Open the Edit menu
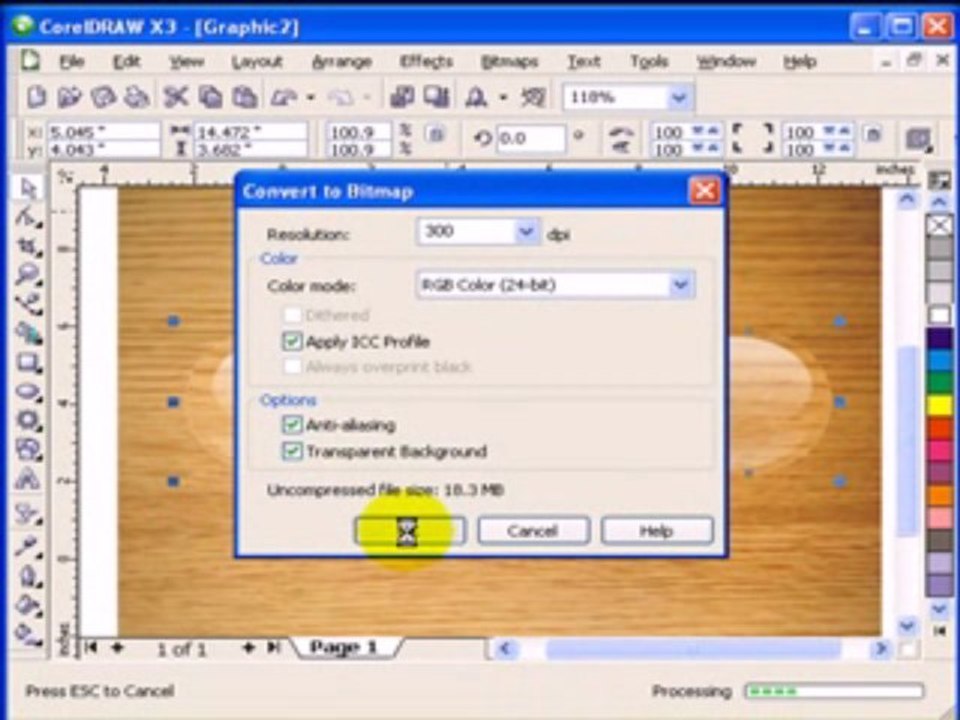The image size is (960, 720). coord(127,62)
